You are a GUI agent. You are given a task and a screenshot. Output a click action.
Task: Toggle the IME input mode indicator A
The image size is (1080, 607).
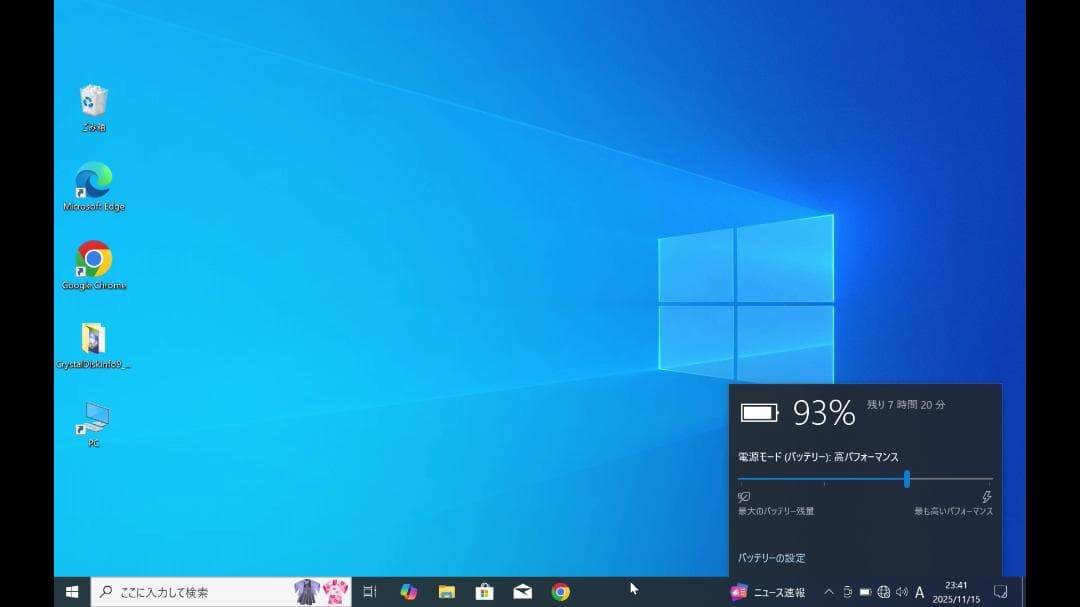(x=920, y=592)
